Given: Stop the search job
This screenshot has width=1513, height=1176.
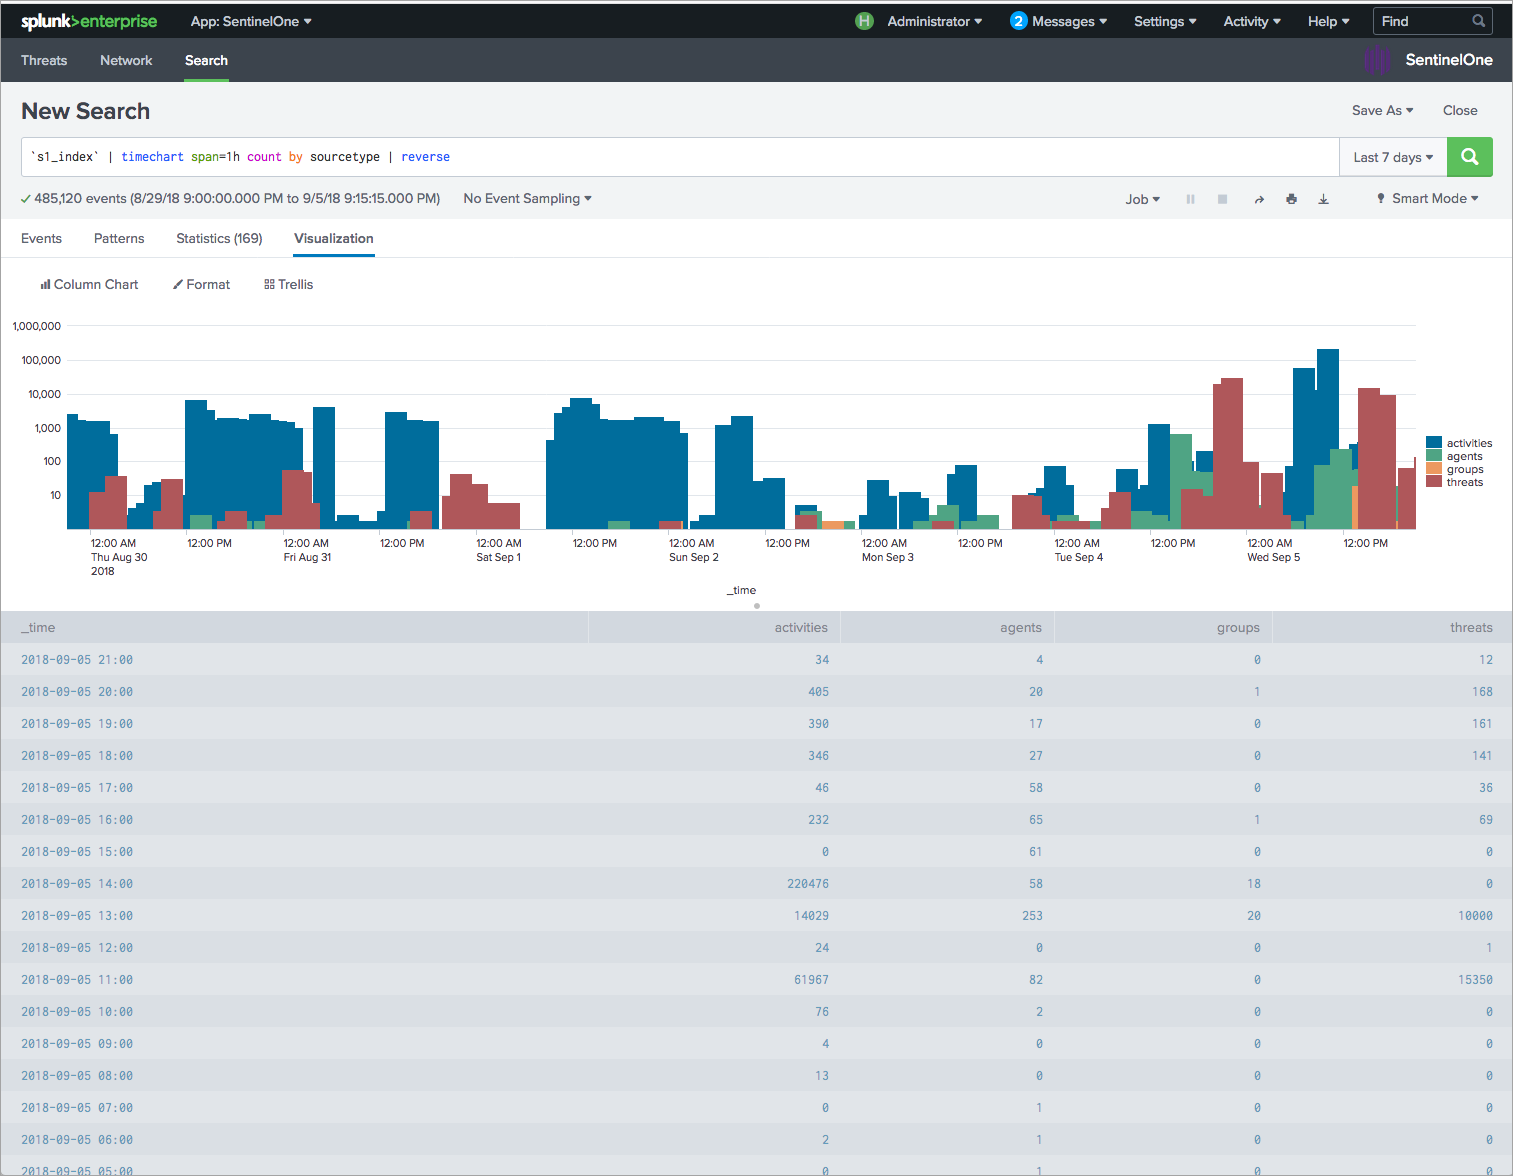Looking at the screenshot, I should 1222,198.
